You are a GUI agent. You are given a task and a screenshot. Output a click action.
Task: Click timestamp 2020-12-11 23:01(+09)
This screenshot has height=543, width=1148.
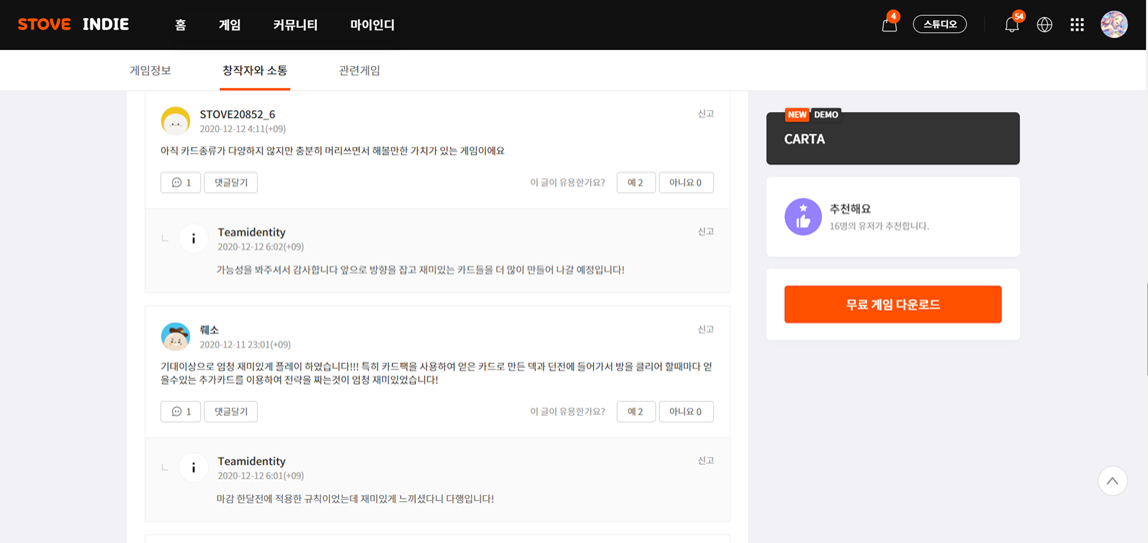coord(245,345)
